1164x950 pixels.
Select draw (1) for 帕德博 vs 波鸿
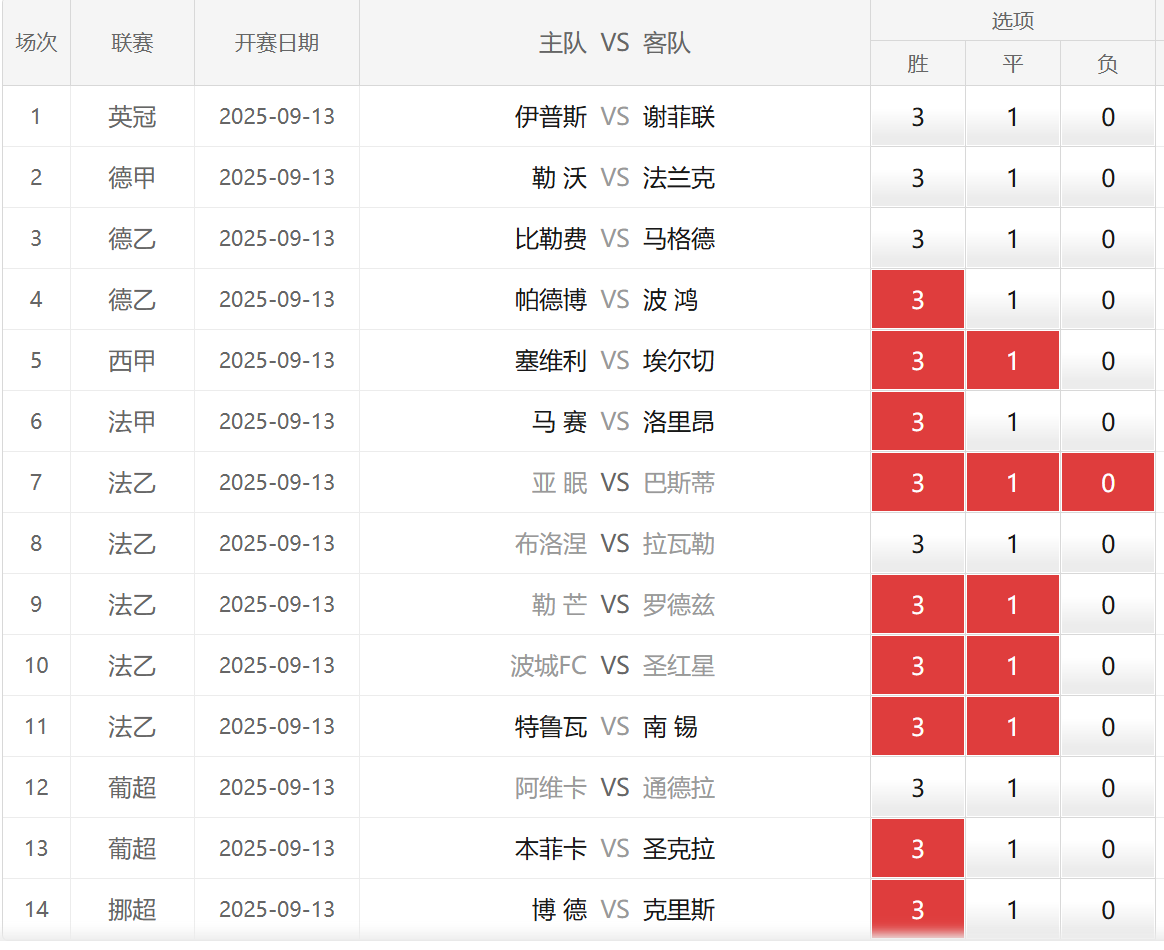pyautogui.click(x=1013, y=299)
